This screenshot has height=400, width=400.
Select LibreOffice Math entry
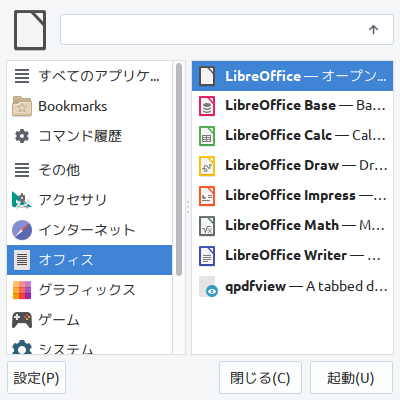coord(292,226)
